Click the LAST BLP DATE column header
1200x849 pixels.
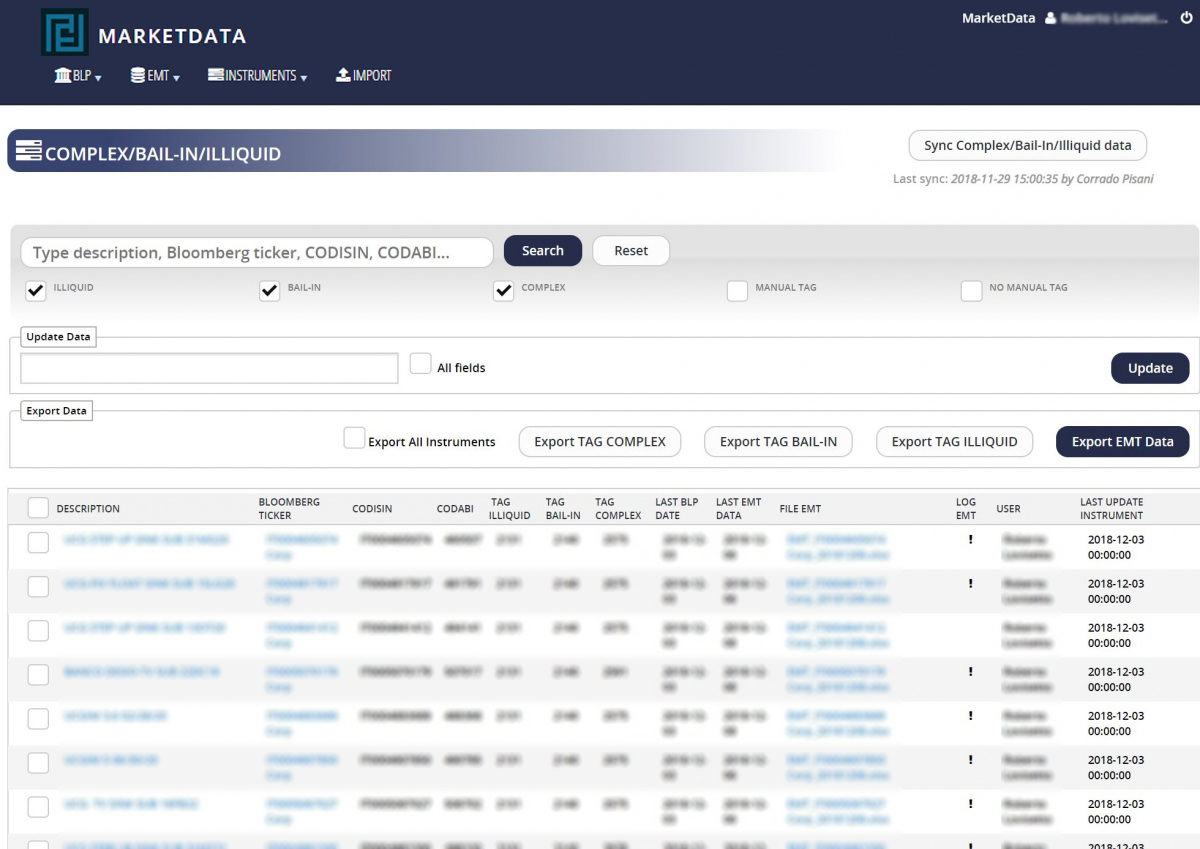(x=677, y=509)
